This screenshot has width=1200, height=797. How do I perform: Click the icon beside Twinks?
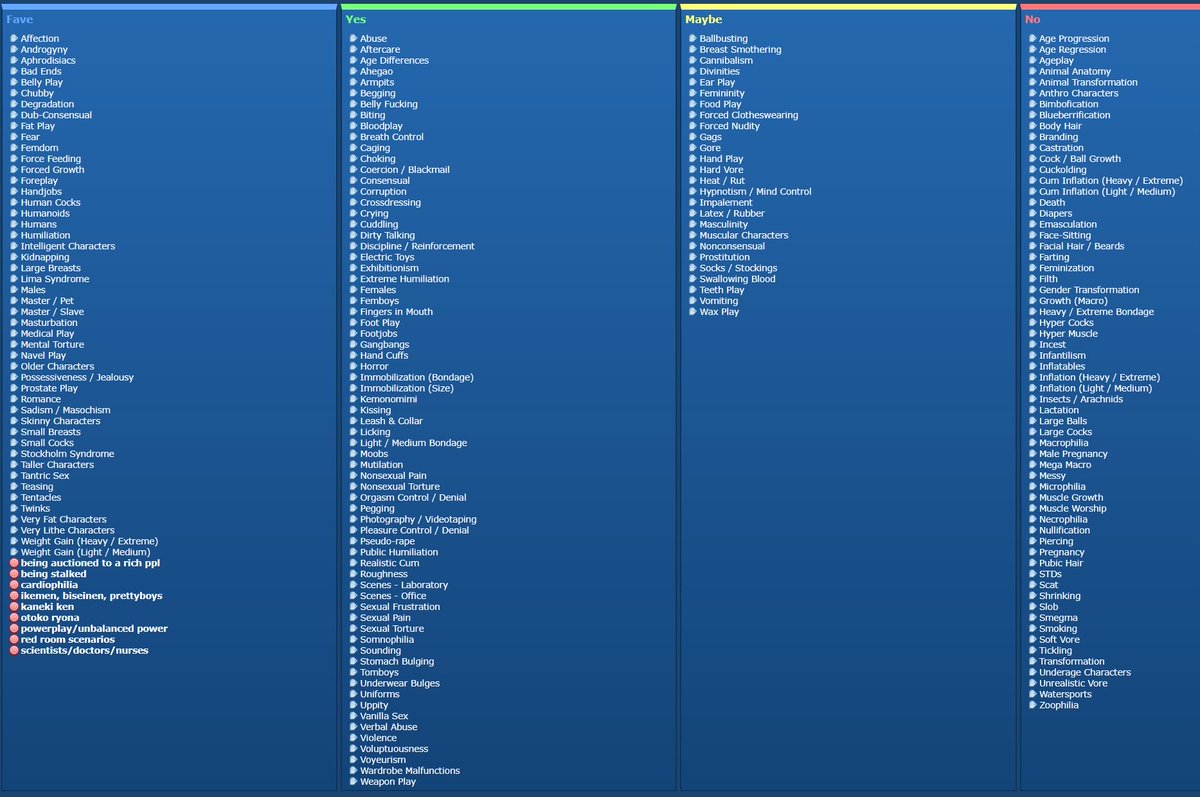(x=14, y=509)
